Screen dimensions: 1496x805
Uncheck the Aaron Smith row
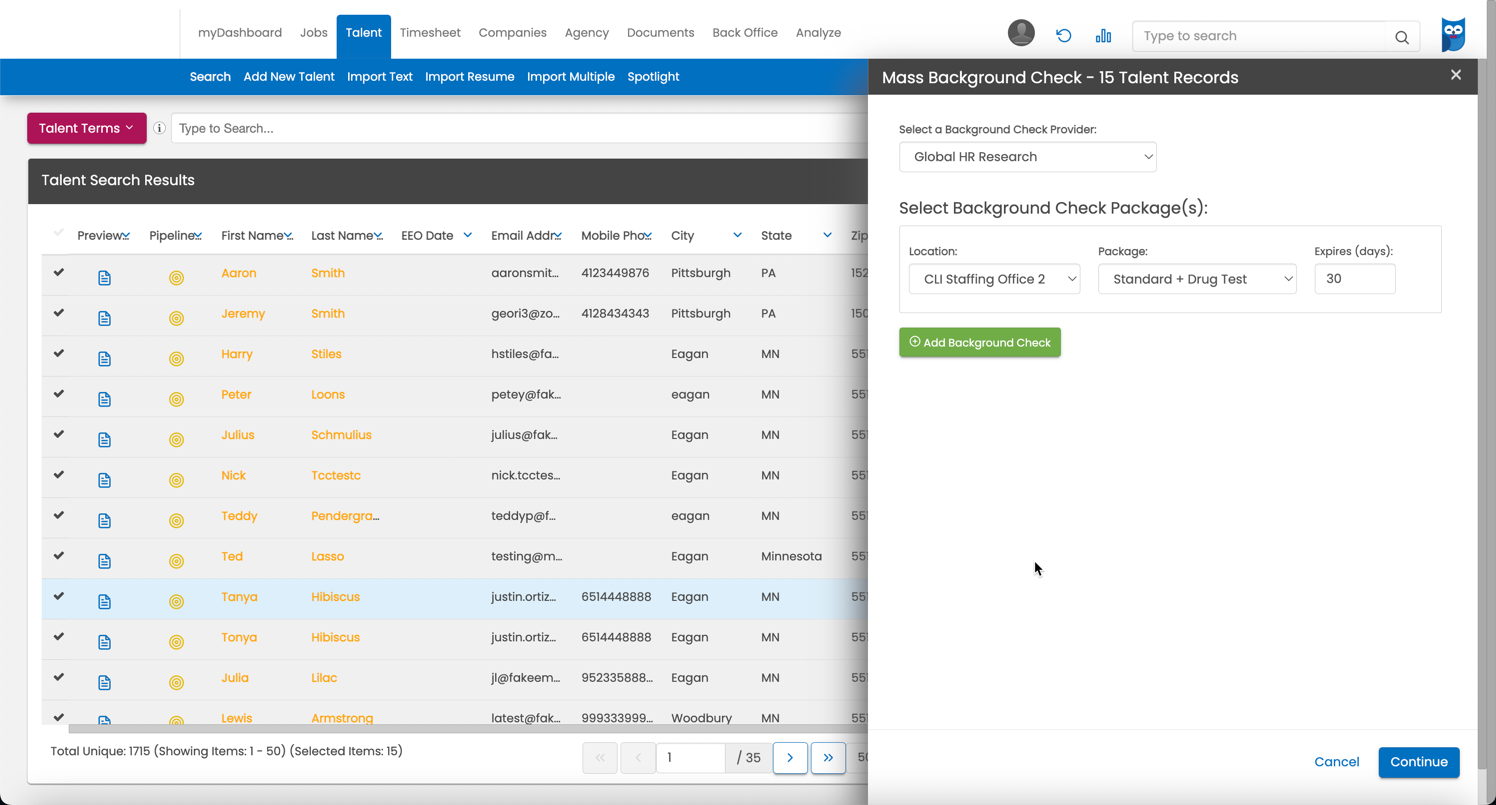(x=59, y=272)
